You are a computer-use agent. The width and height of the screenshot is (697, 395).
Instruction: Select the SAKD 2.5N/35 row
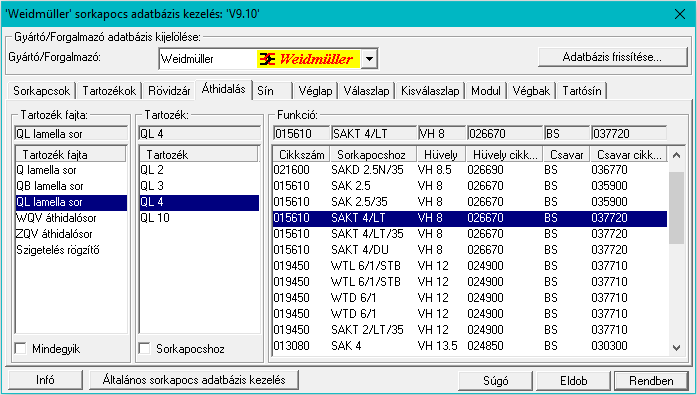[x=470, y=170]
